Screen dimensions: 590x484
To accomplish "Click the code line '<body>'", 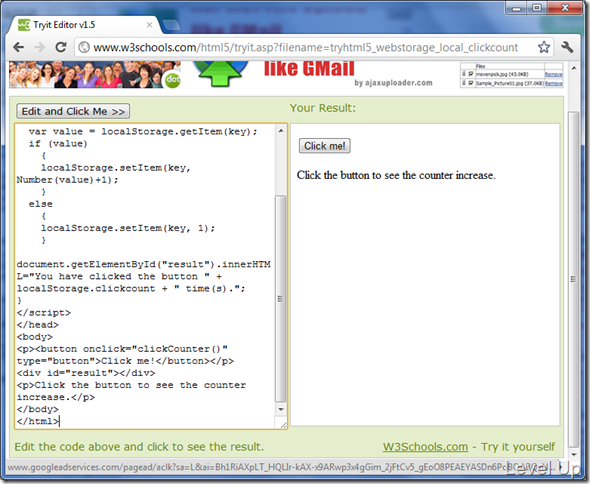I will tap(35, 337).
